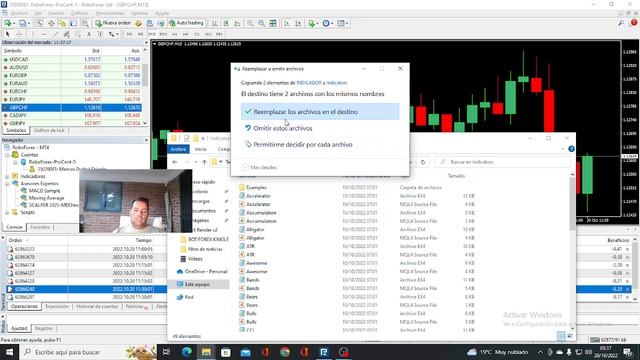Click the Windows Start button
Image resolution: width=640 pixels, height=360 pixels.
pyautogui.click(x=9, y=352)
